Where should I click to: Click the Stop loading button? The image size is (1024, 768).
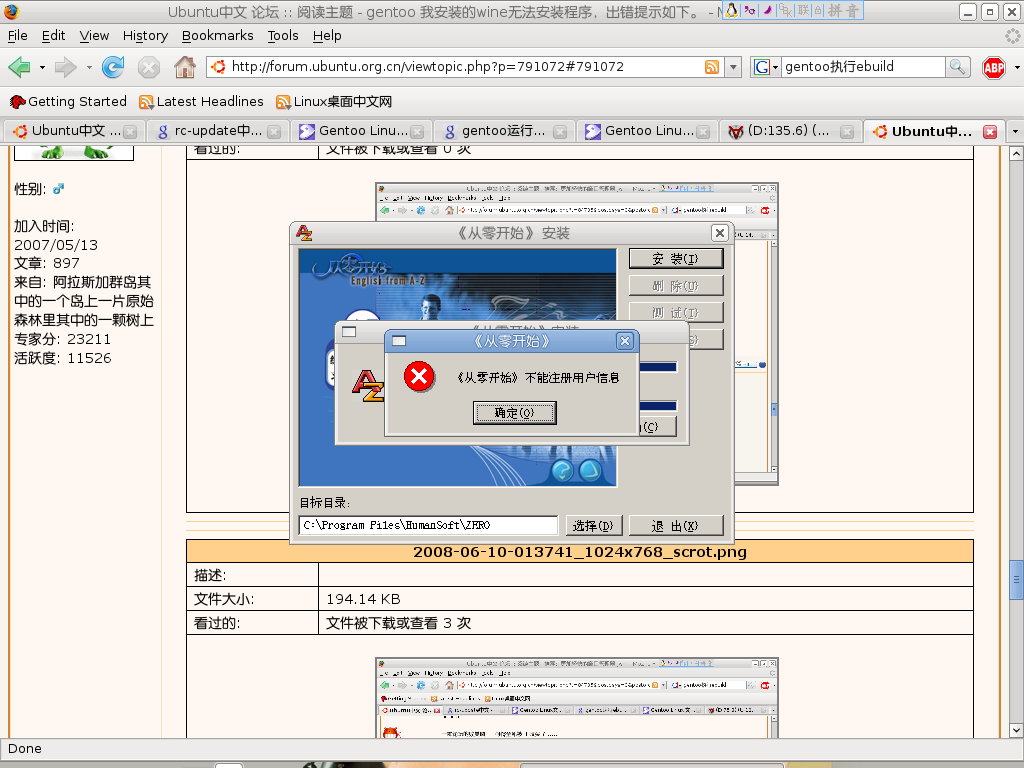[149, 67]
